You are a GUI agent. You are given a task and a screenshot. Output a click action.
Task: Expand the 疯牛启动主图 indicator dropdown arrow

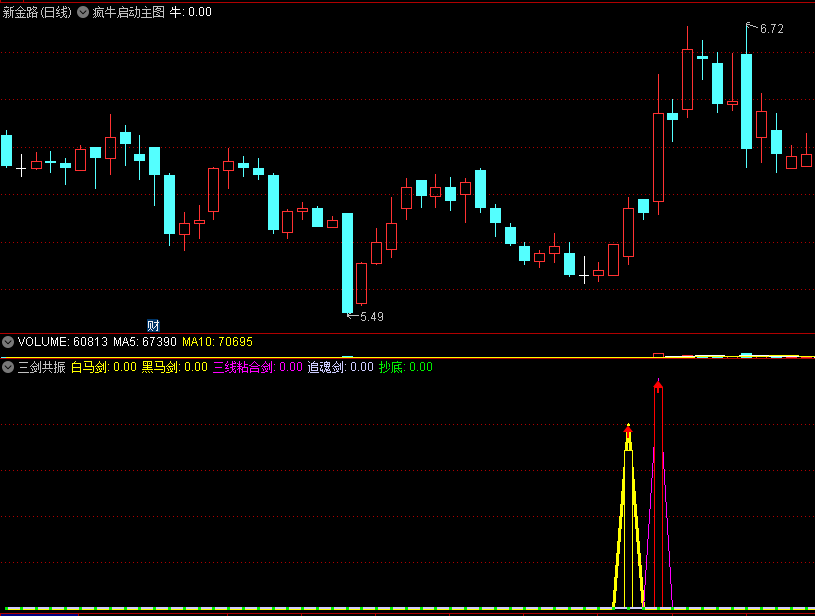(x=83, y=12)
